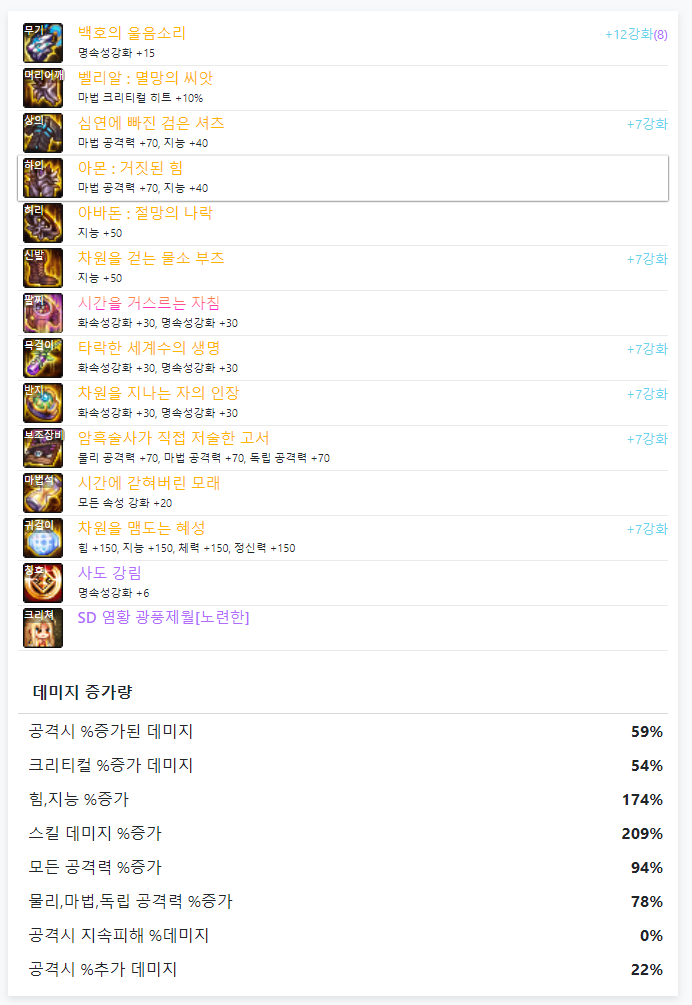Select the magic stone (마법석) icon
692x1005 pixels.
43,493
